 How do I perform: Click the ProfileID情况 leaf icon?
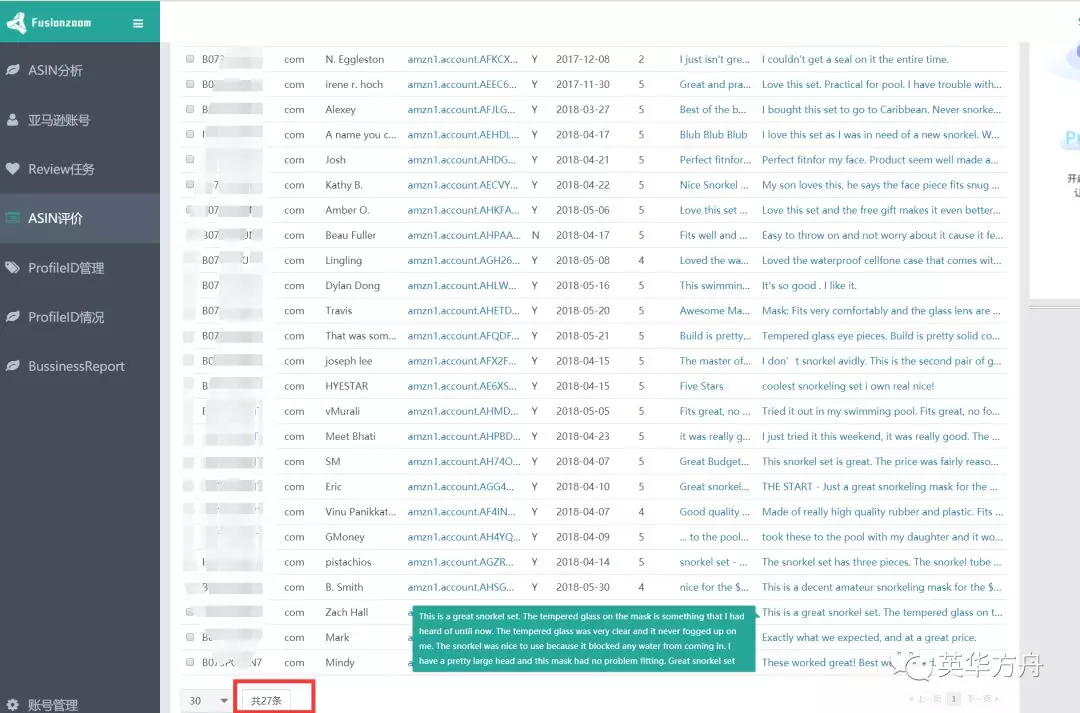point(12,317)
